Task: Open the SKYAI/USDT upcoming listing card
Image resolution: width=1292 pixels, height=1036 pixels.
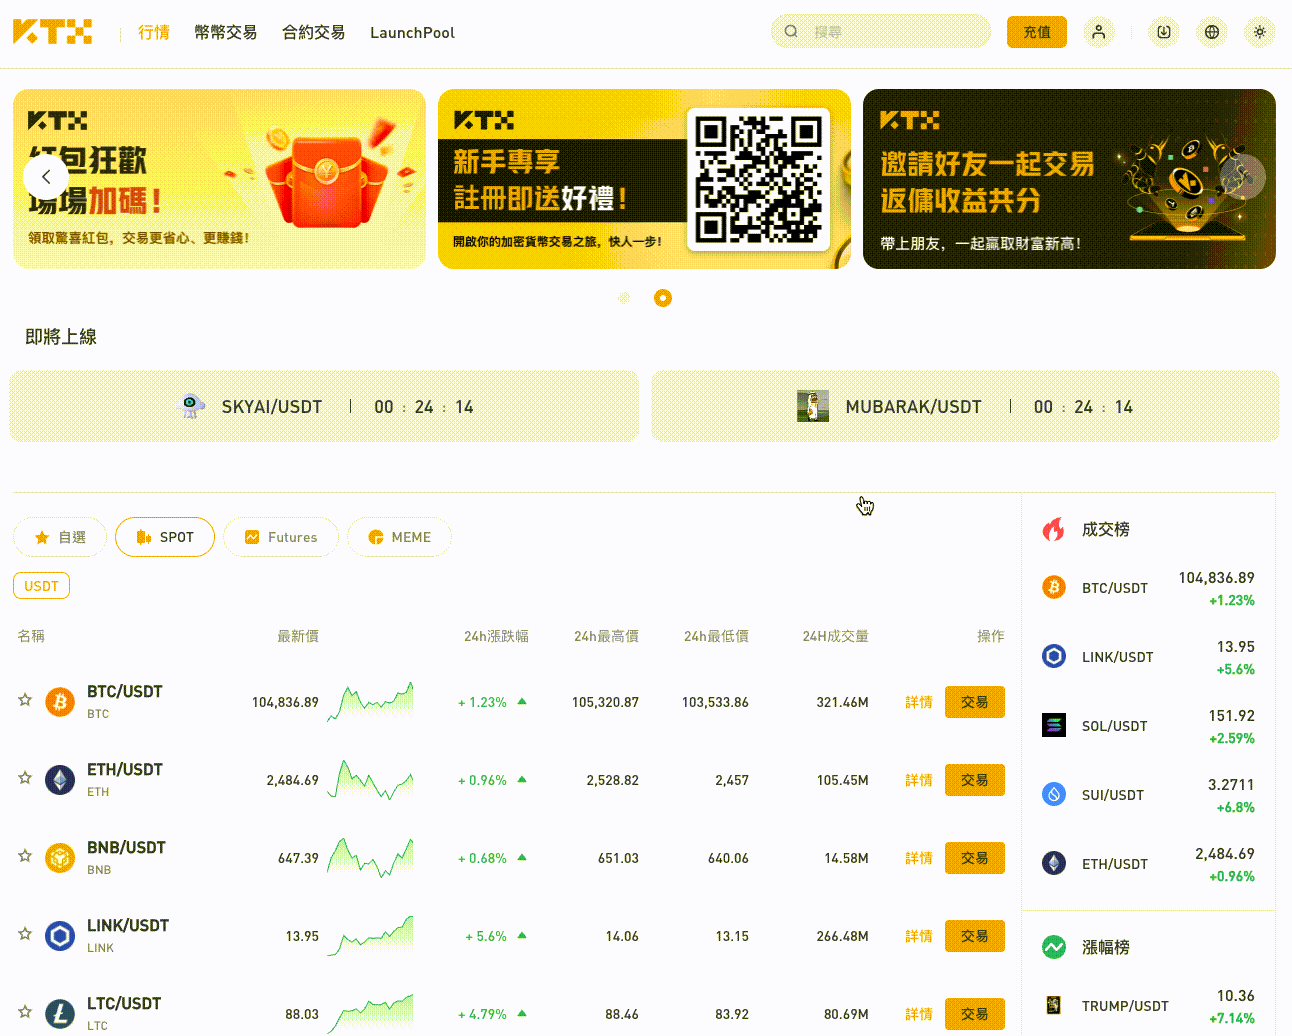Action: click(324, 406)
